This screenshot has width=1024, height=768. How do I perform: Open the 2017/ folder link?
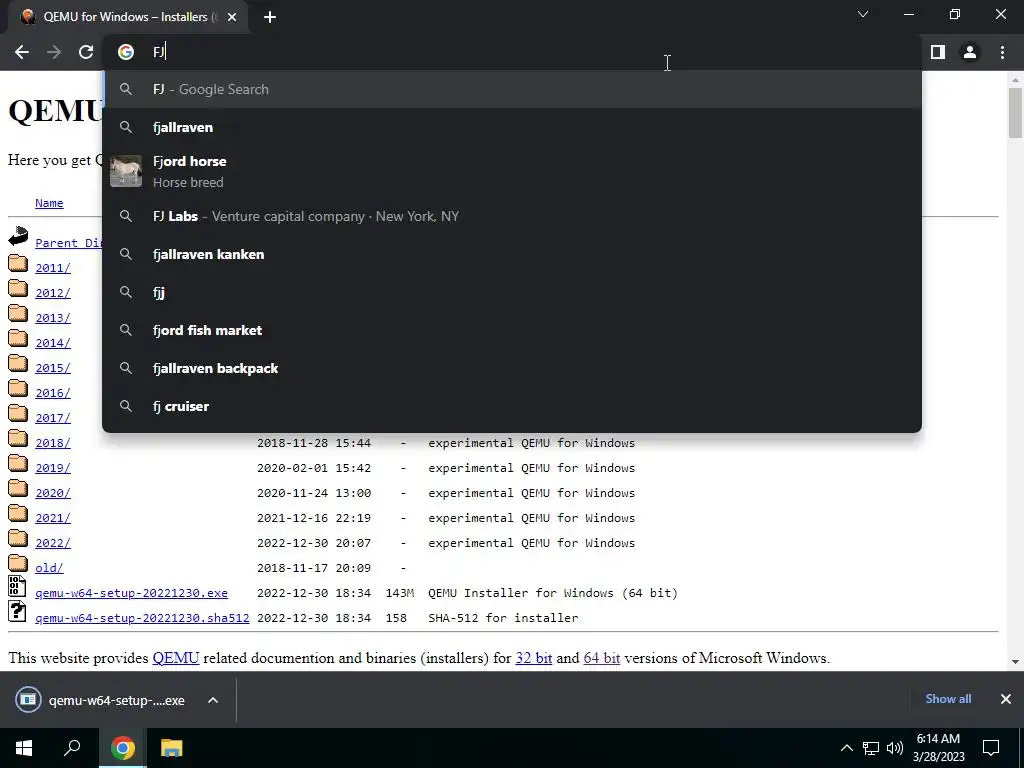click(52, 418)
